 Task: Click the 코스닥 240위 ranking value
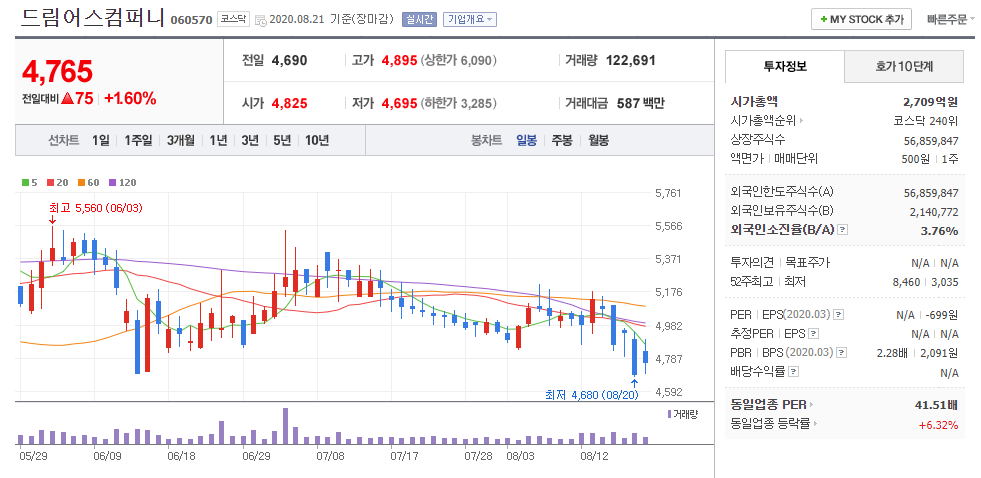(925, 121)
